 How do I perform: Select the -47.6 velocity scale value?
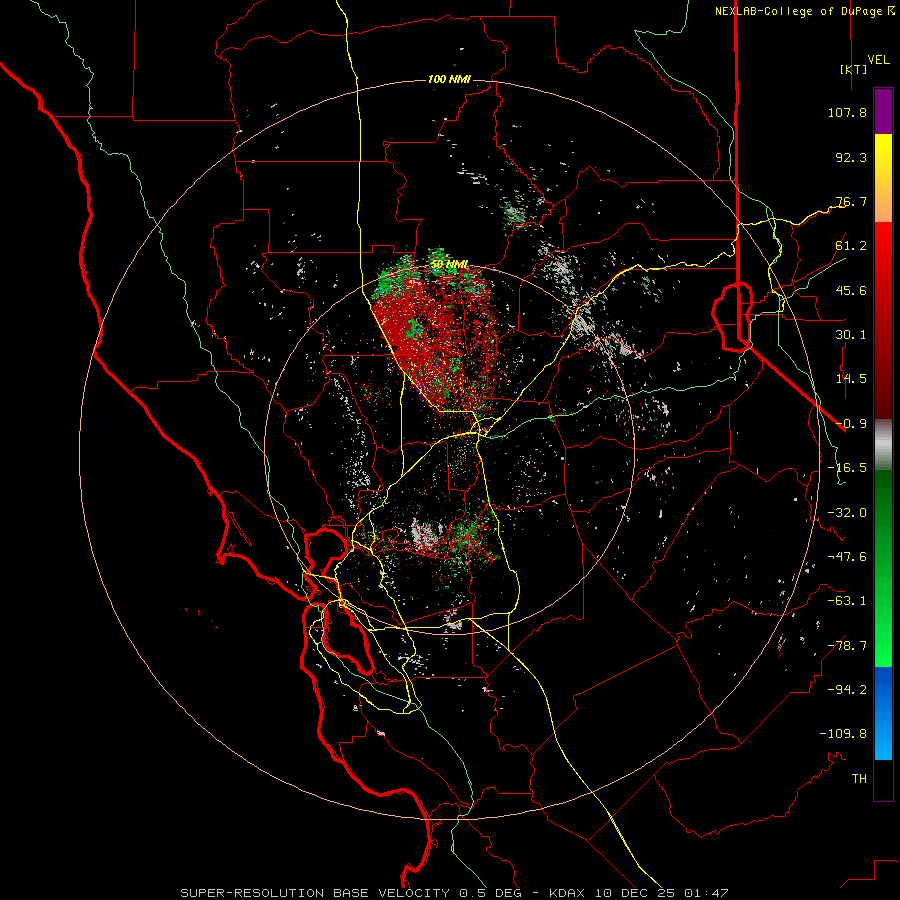tap(847, 557)
